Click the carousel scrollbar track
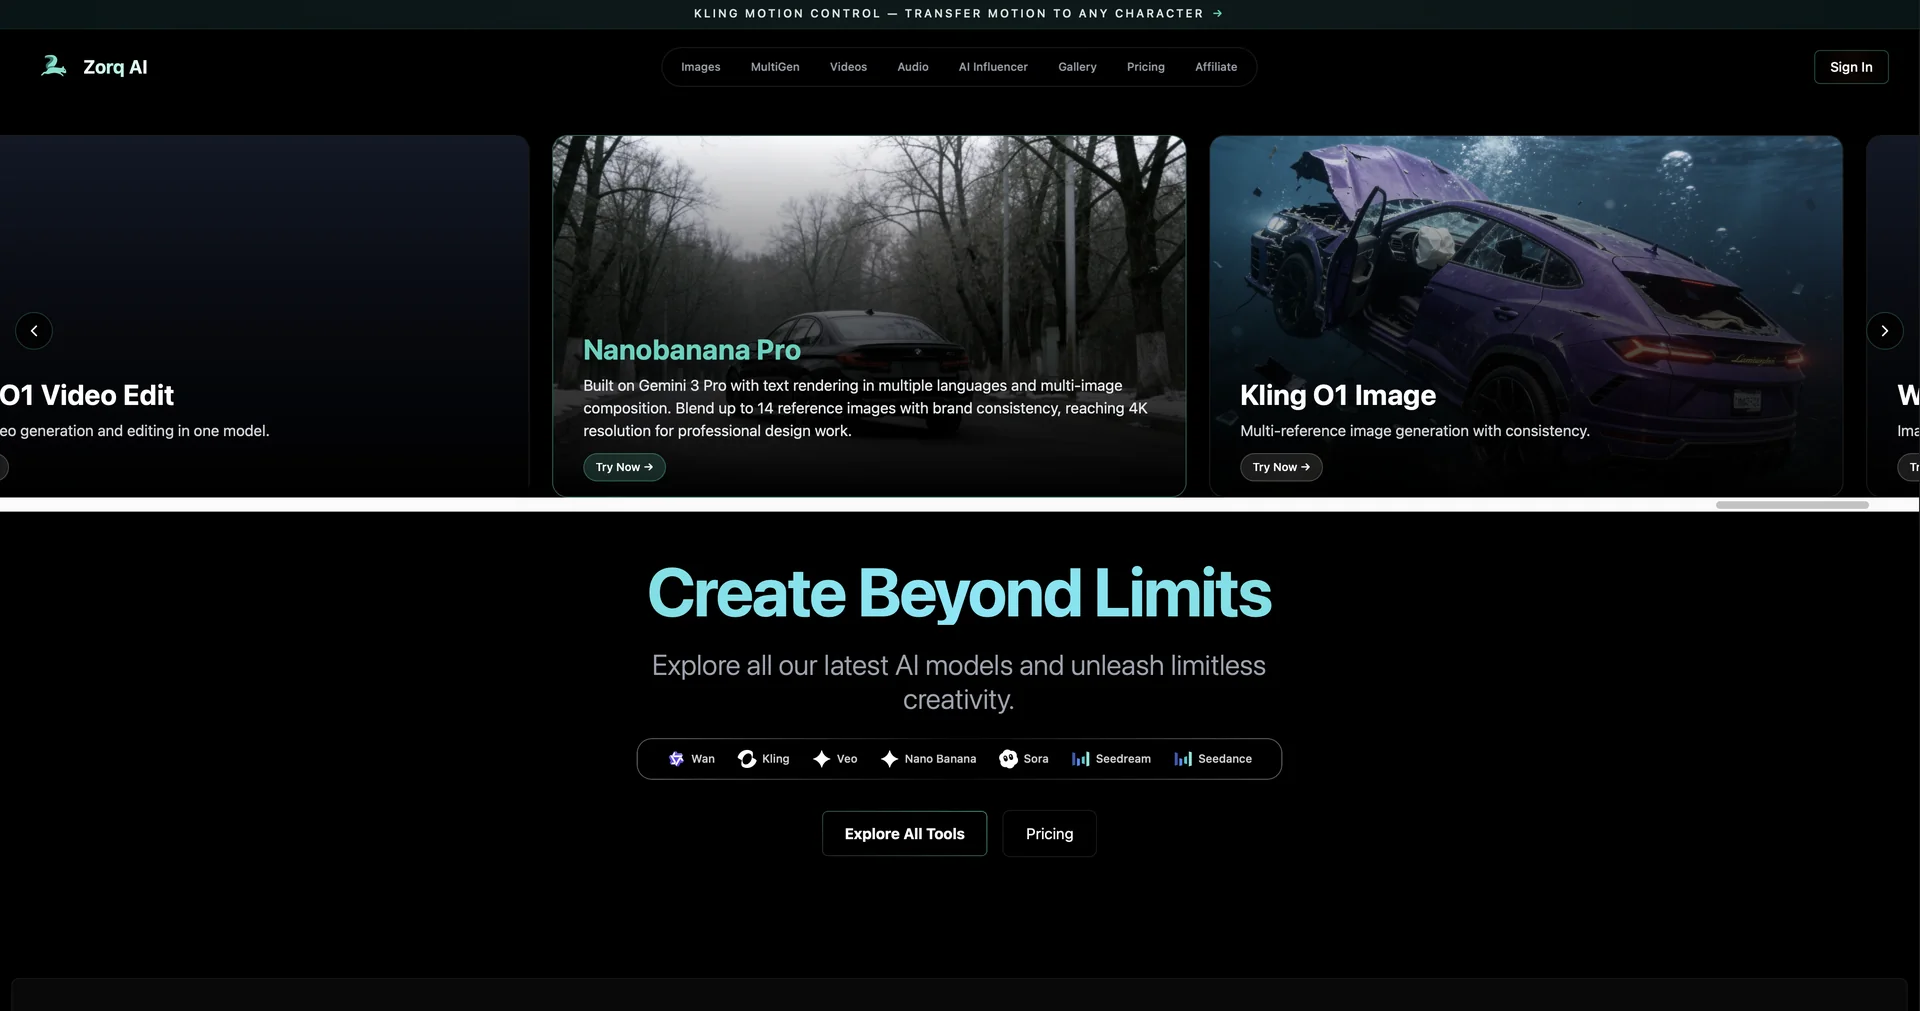 click(1791, 505)
